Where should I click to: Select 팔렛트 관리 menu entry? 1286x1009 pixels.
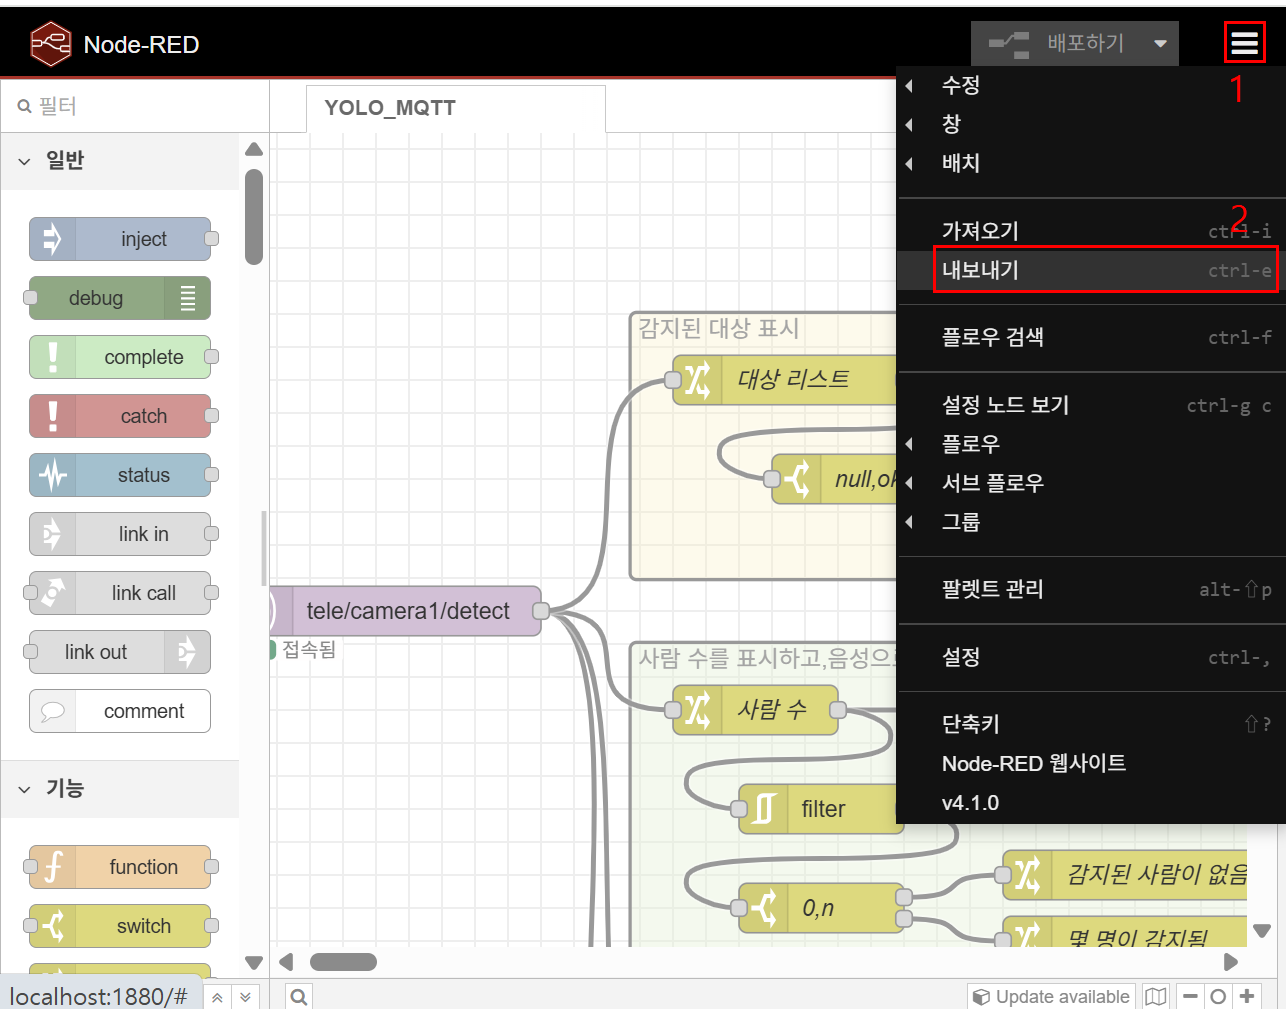tap(992, 589)
